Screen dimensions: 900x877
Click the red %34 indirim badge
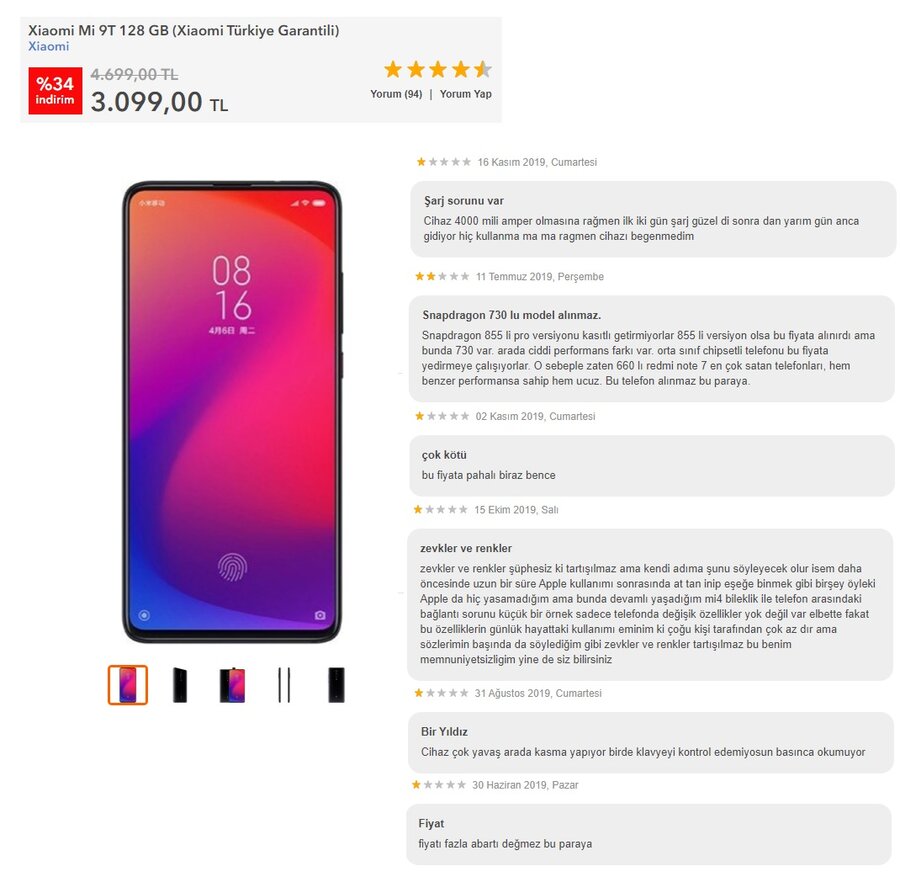click(x=55, y=91)
